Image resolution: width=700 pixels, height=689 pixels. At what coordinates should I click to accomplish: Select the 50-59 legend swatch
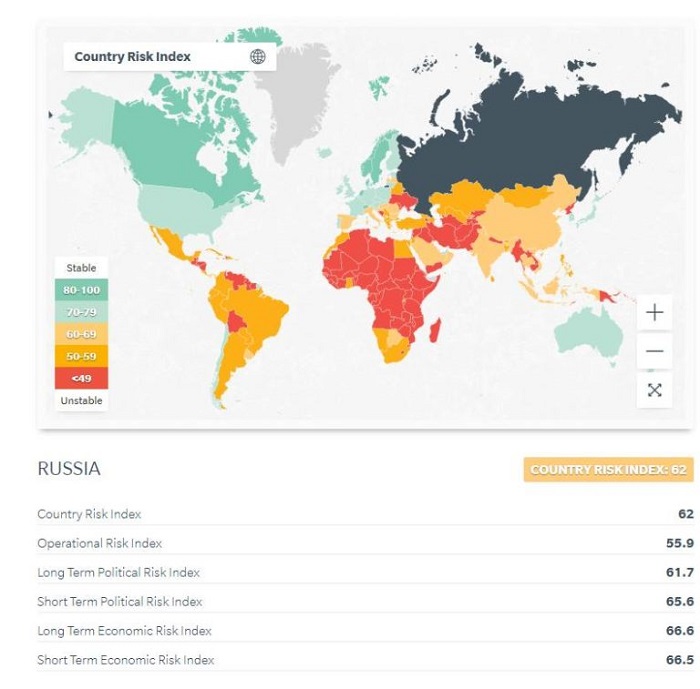point(81,356)
